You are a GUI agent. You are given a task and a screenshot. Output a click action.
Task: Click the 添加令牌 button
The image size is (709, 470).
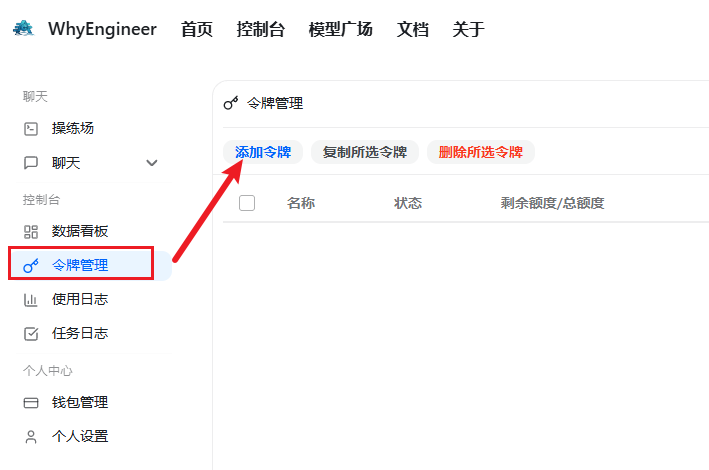(263, 152)
